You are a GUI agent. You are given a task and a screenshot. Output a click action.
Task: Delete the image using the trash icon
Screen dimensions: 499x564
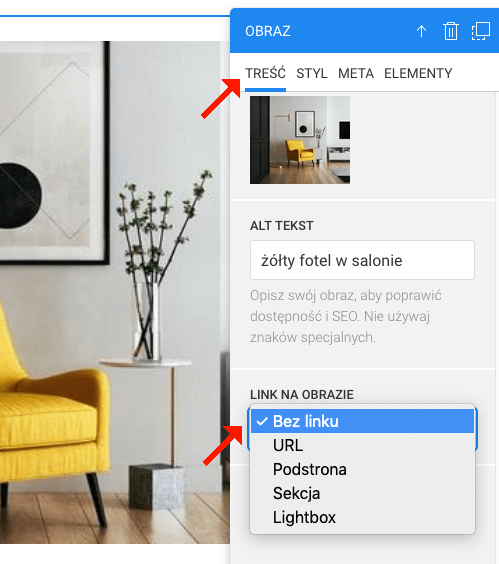click(450, 31)
